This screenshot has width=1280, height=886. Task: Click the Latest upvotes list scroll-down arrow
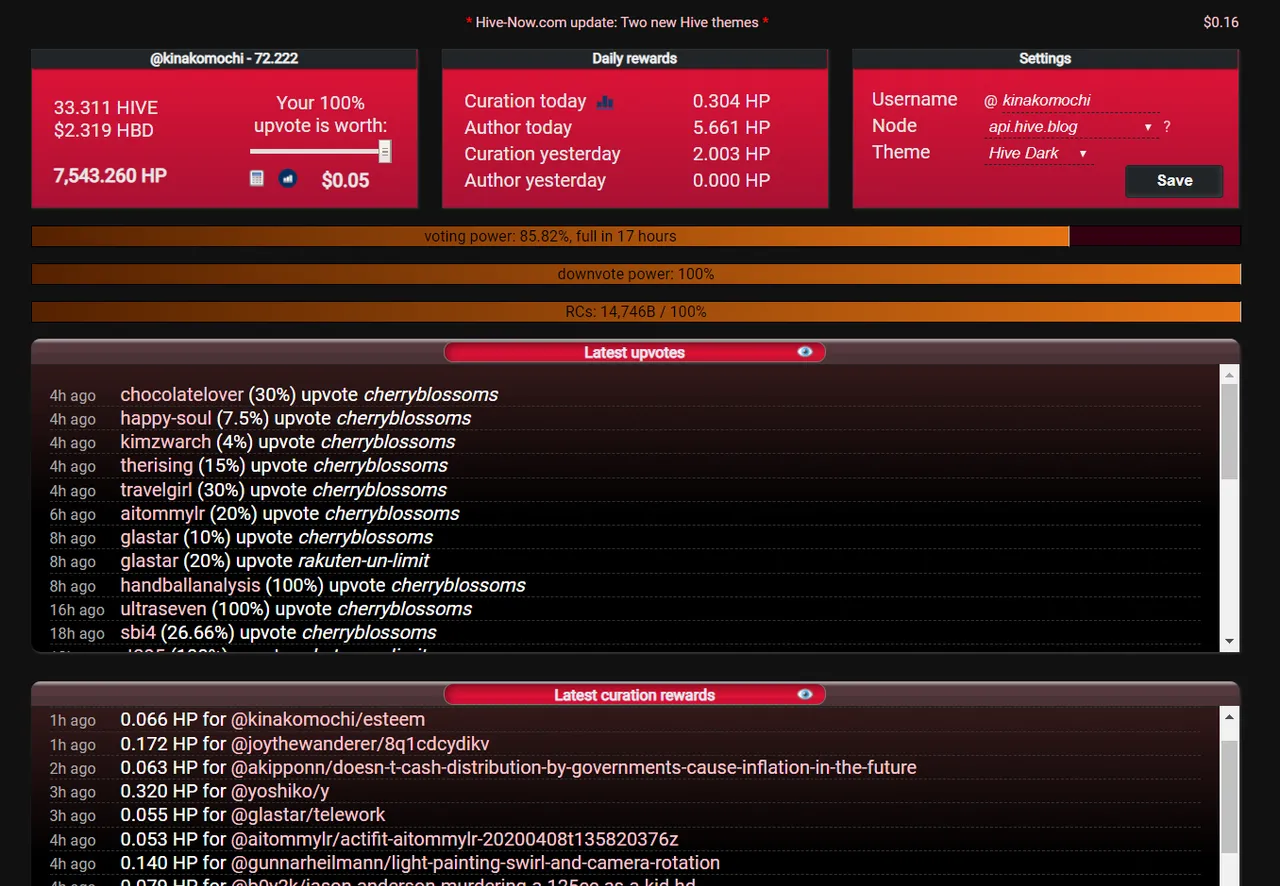(x=1230, y=641)
